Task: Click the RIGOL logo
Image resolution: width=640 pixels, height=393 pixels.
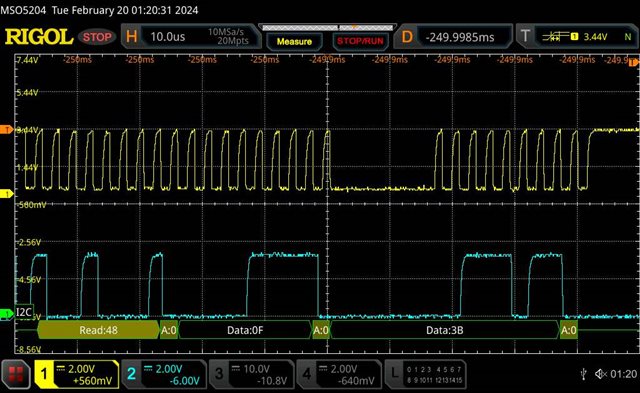Action: point(39,37)
